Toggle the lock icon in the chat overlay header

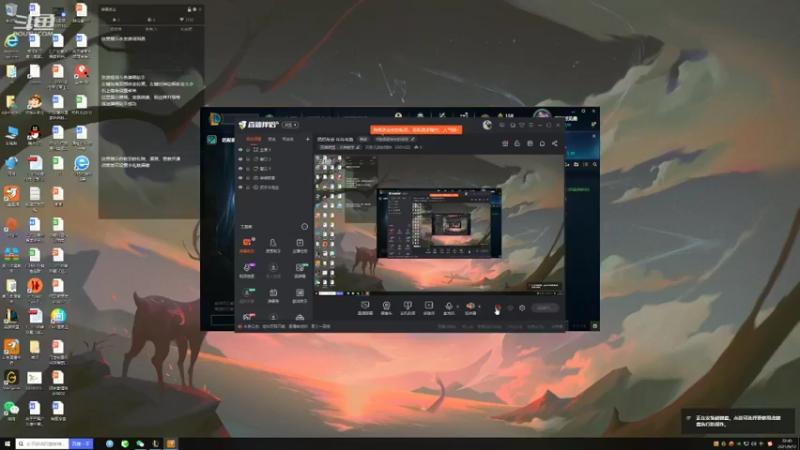[189, 9]
